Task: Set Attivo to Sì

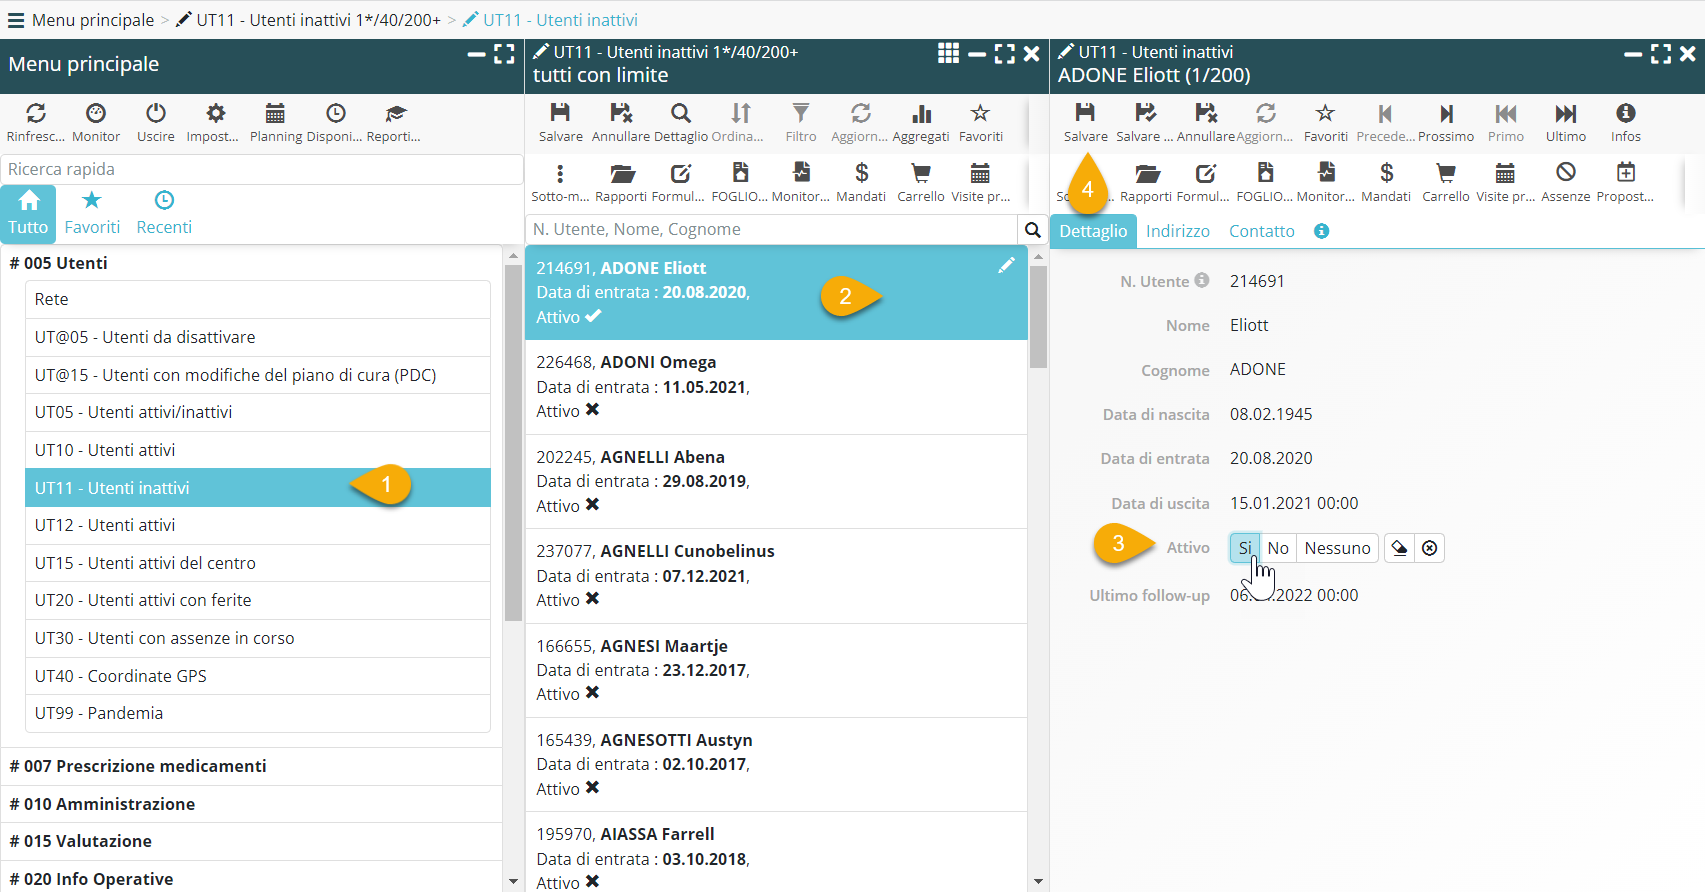Action: [1244, 548]
